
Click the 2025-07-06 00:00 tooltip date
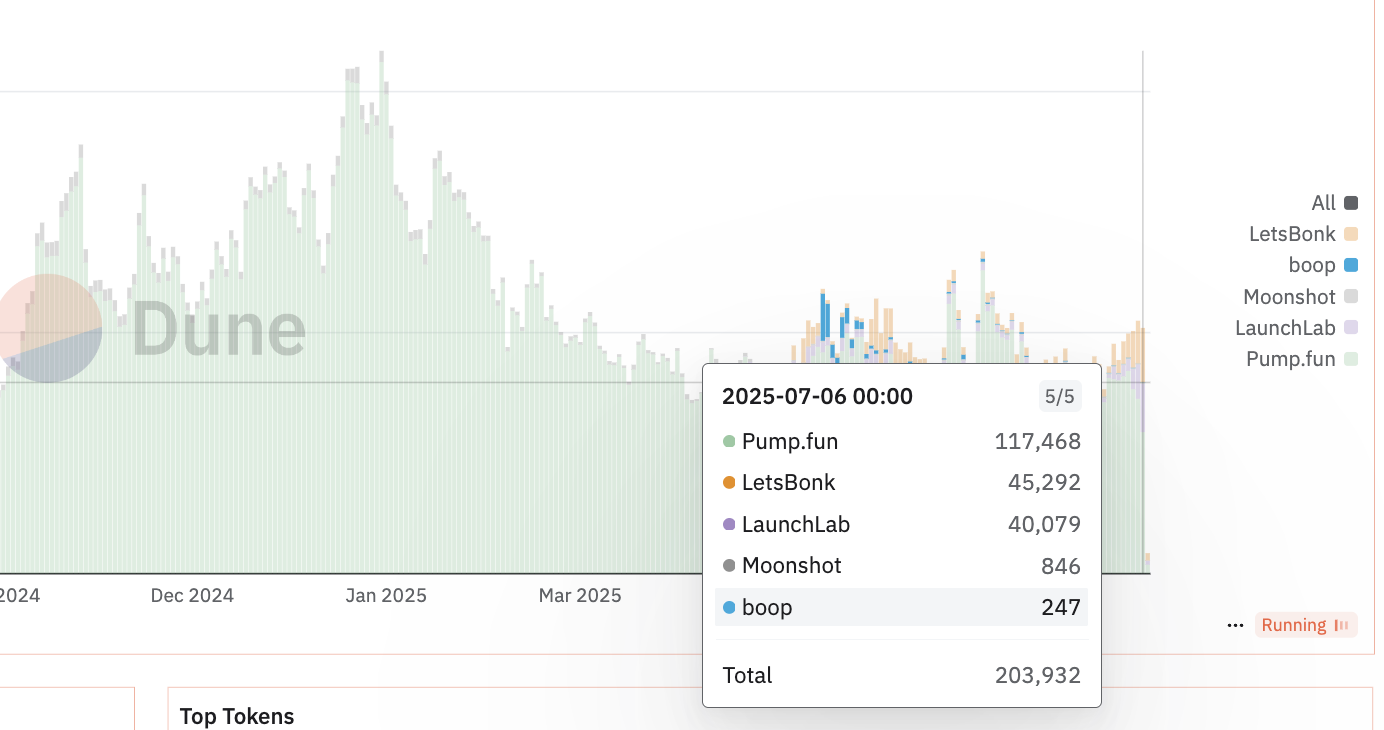click(817, 397)
